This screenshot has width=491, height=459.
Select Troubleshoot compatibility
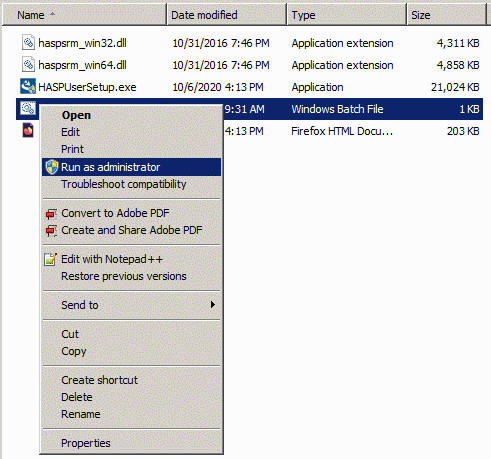[124, 184]
